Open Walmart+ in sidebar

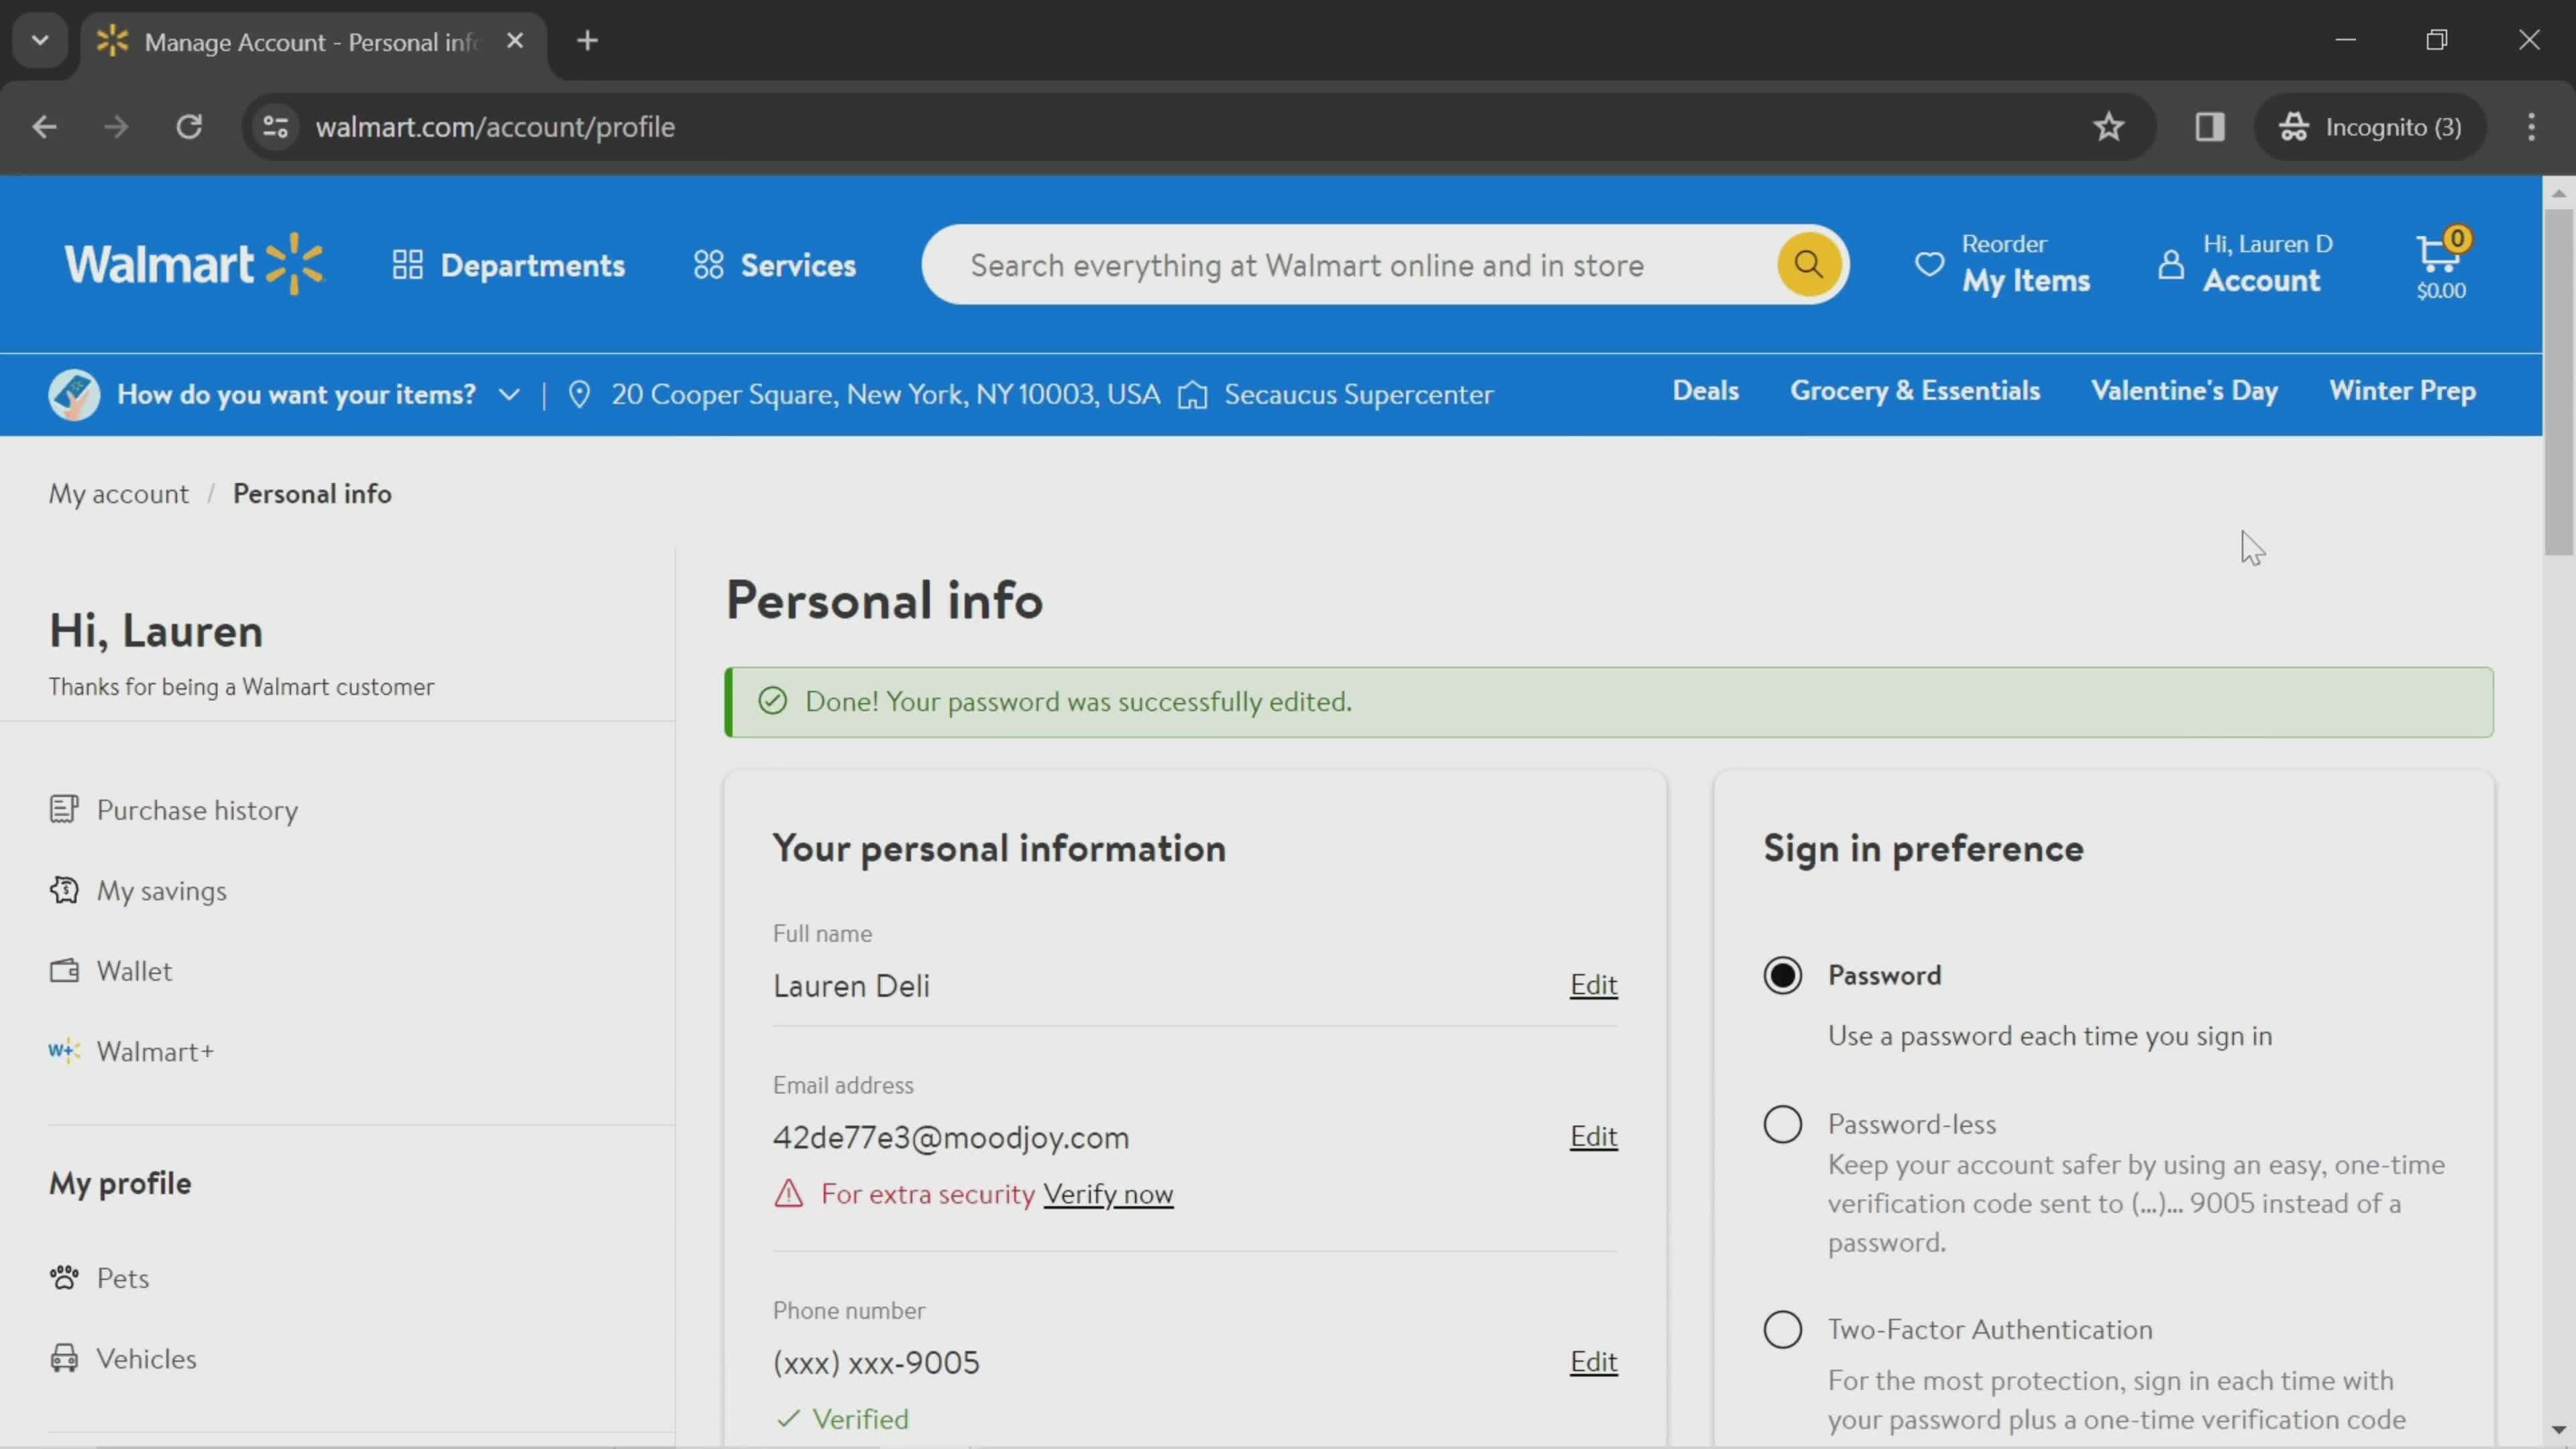[x=132, y=1051]
